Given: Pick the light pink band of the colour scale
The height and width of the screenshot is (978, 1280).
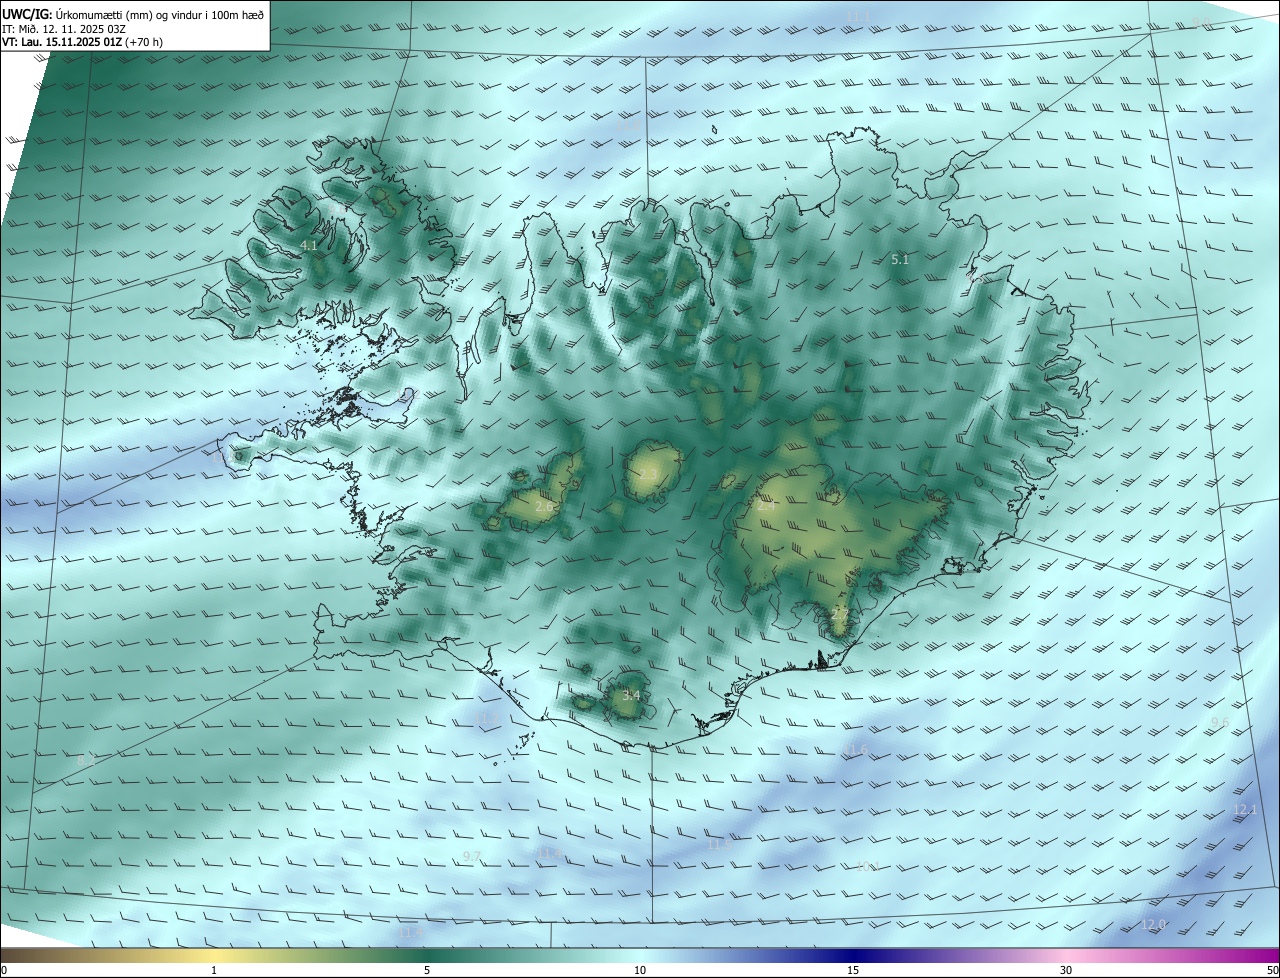Looking at the screenshot, I should click(1066, 955).
